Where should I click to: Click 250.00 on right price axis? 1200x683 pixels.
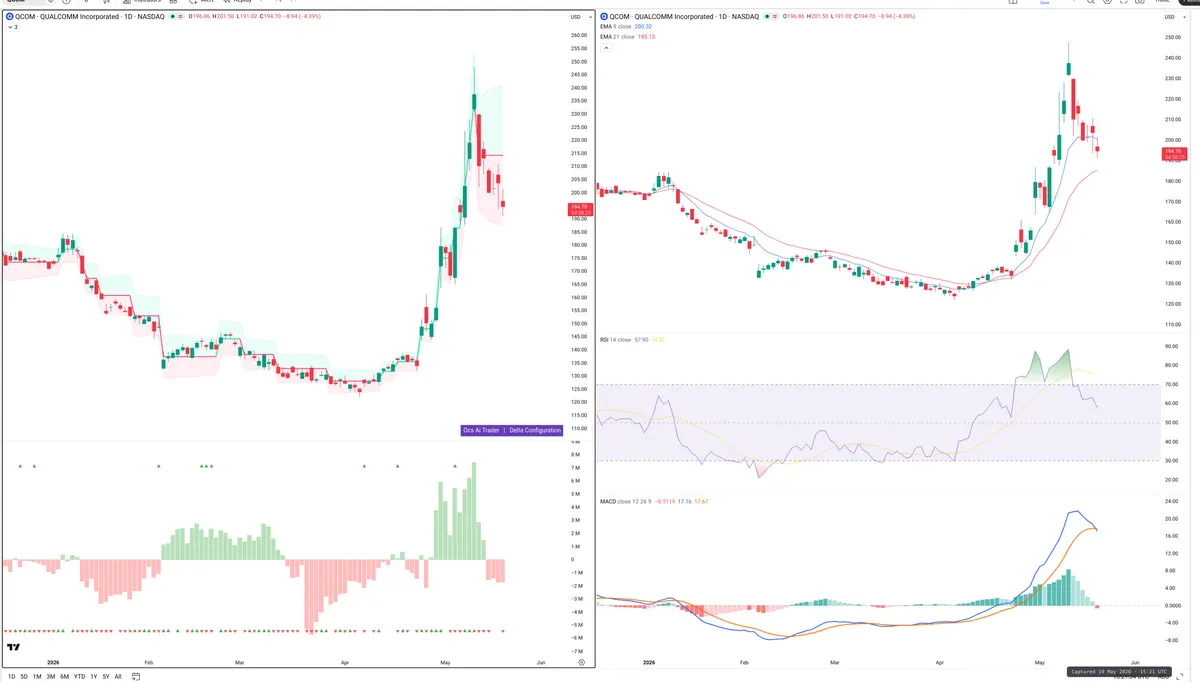coord(1174,38)
